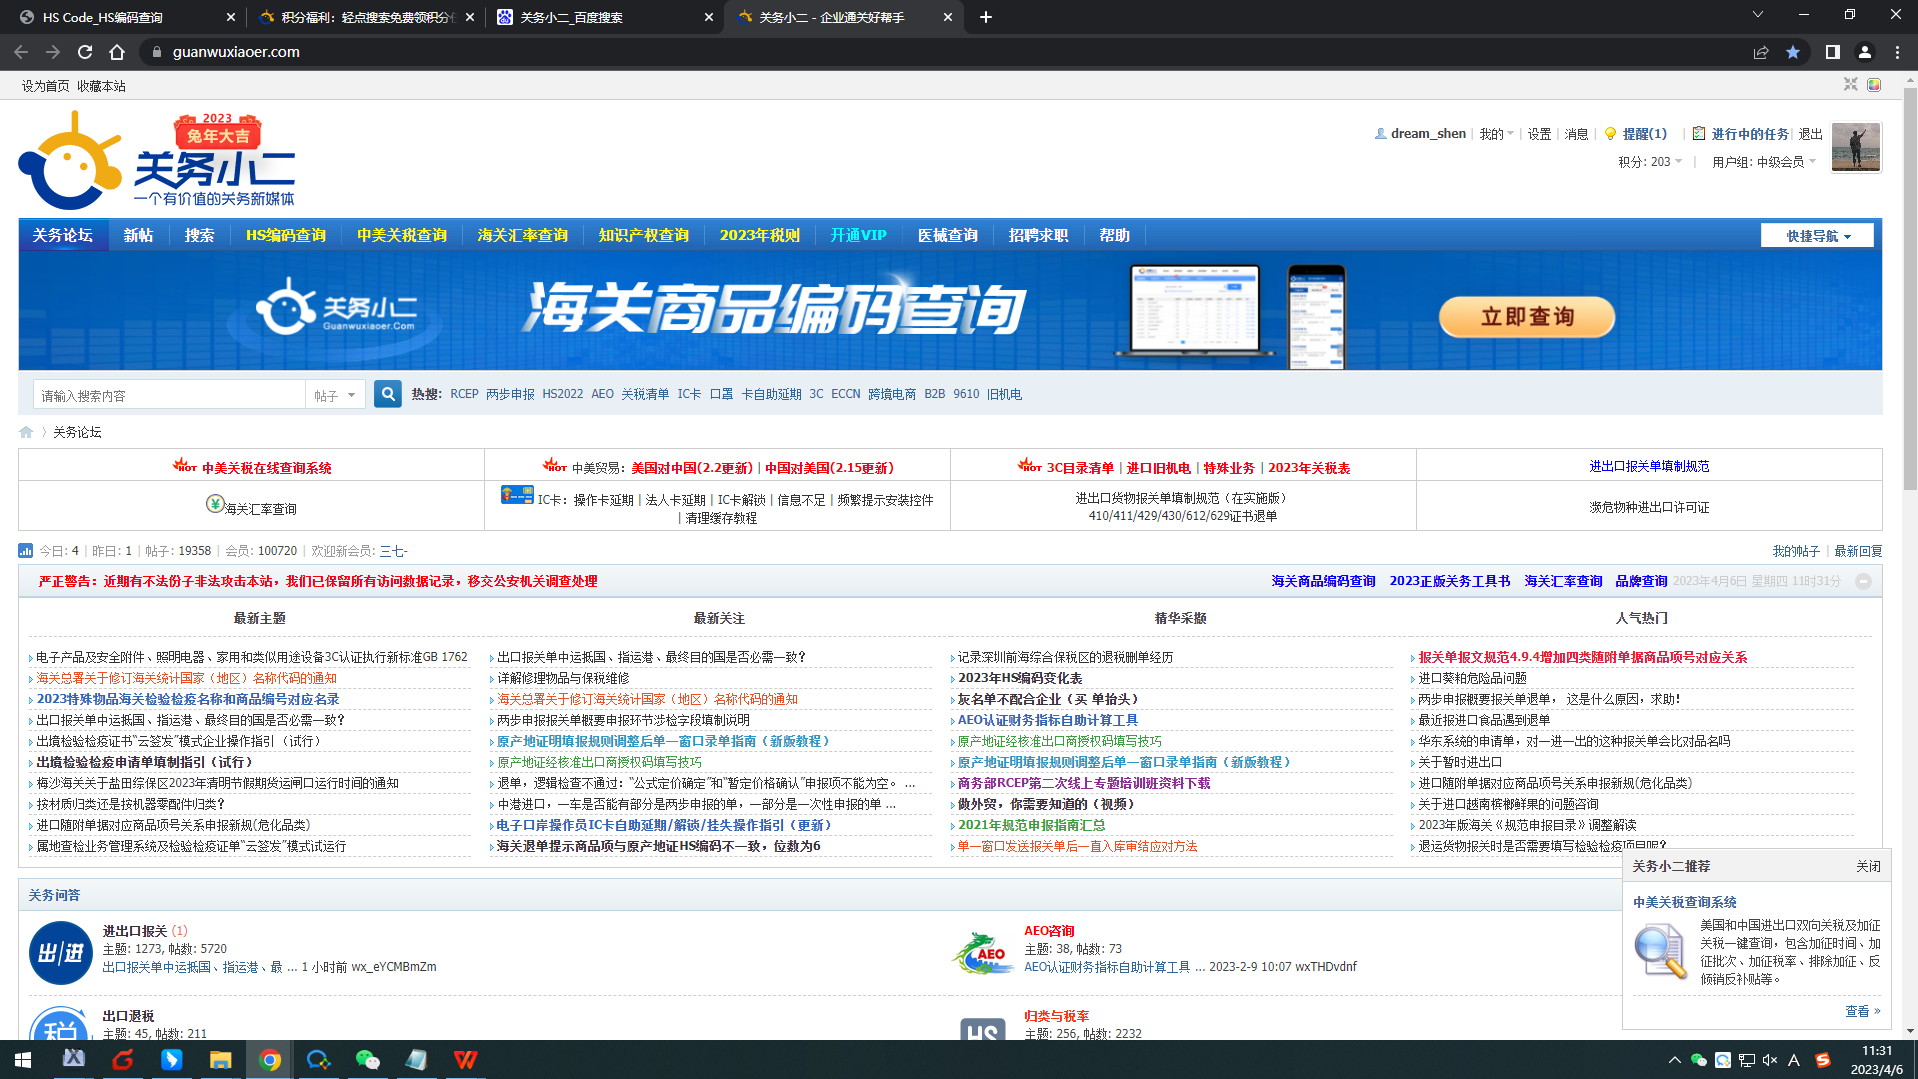
Task: Open the 帖子 search type dropdown
Action: [334, 396]
